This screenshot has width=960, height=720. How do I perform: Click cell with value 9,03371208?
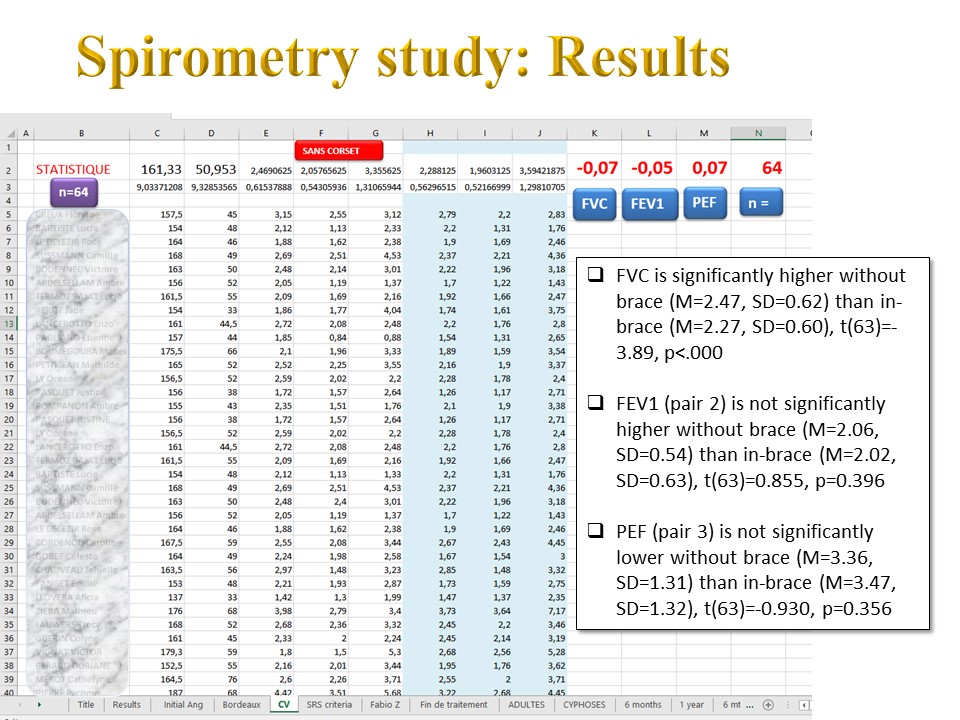[x=159, y=187]
